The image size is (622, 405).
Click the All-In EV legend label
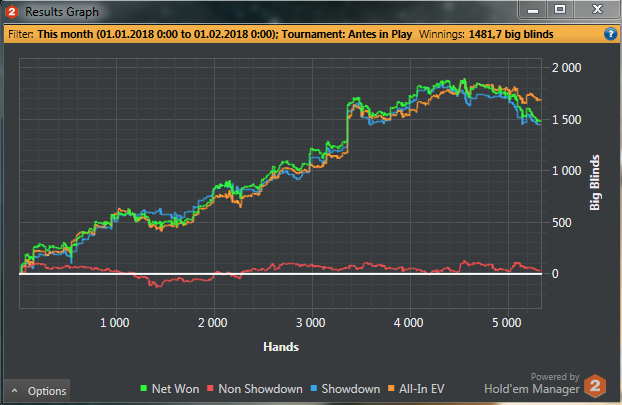422,389
